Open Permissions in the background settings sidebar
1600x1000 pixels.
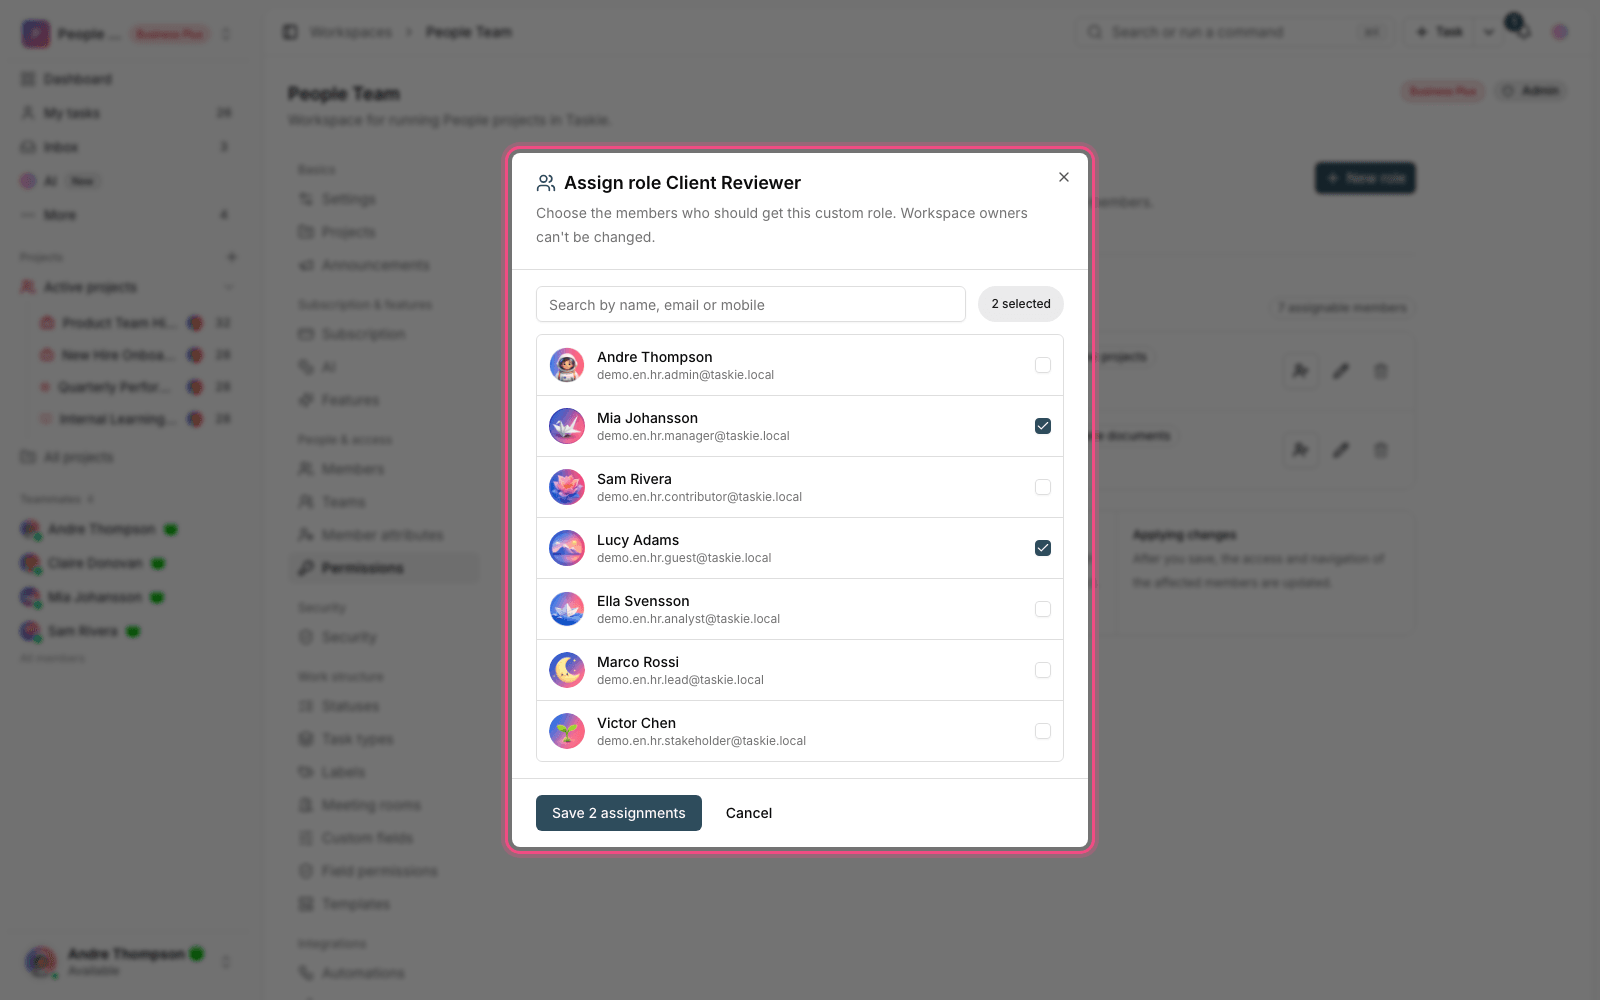384,568
